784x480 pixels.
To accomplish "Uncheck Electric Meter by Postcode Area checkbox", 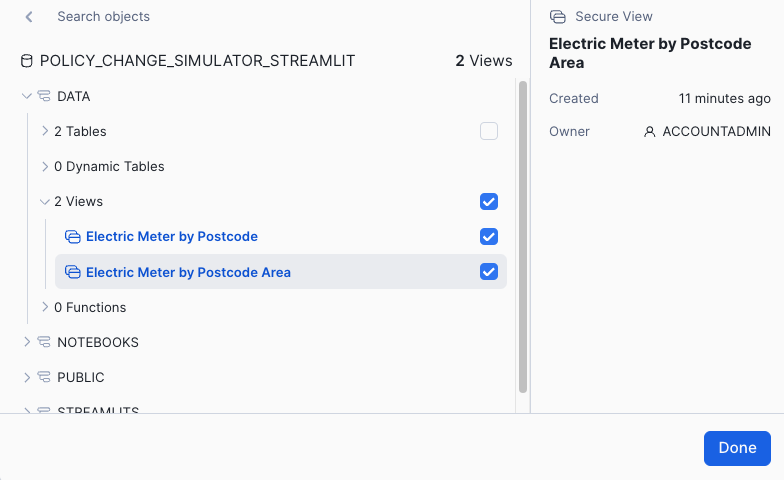I will (488, 272).
